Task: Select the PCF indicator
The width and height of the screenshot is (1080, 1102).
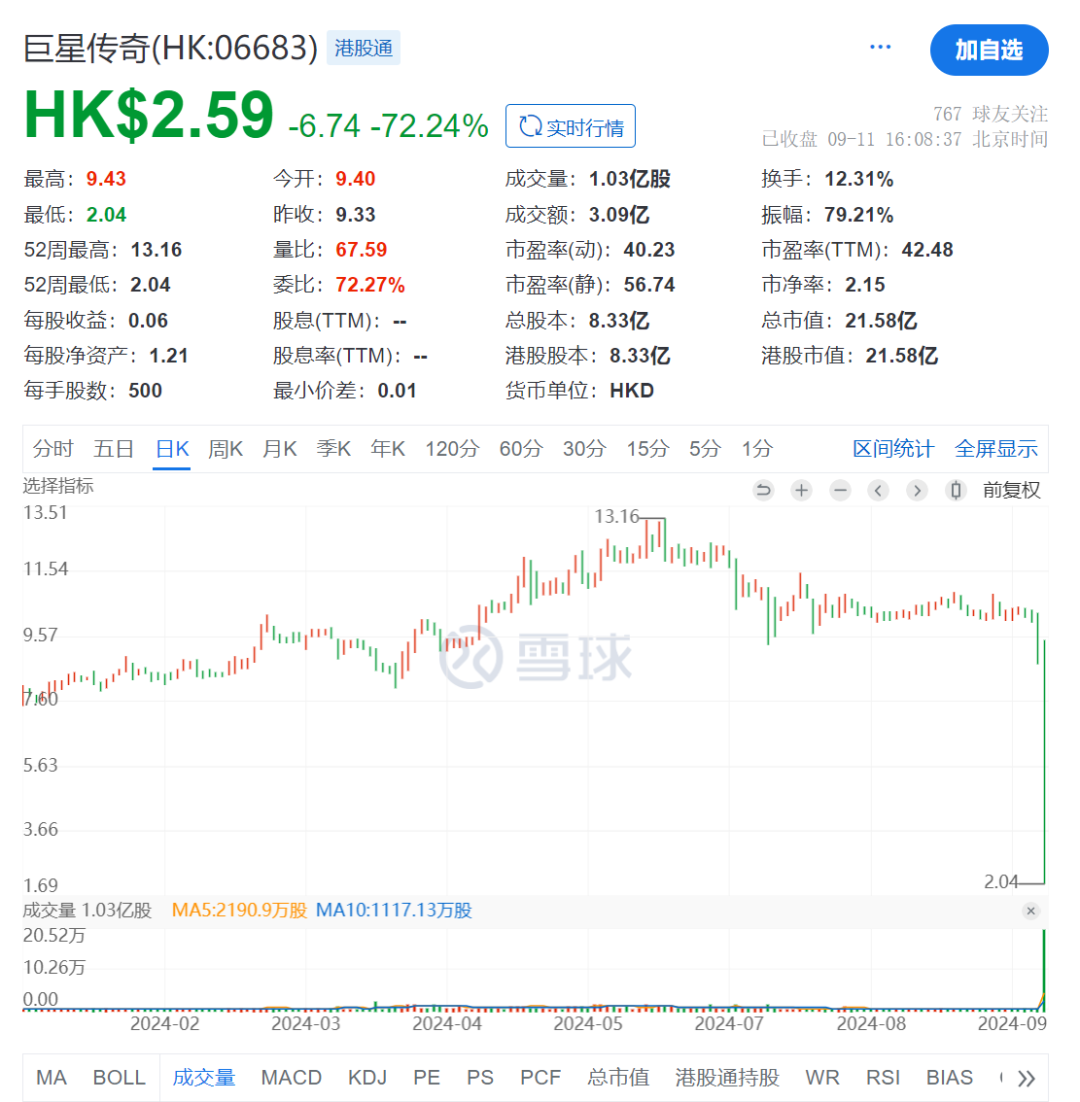Action: point(540,1077)
